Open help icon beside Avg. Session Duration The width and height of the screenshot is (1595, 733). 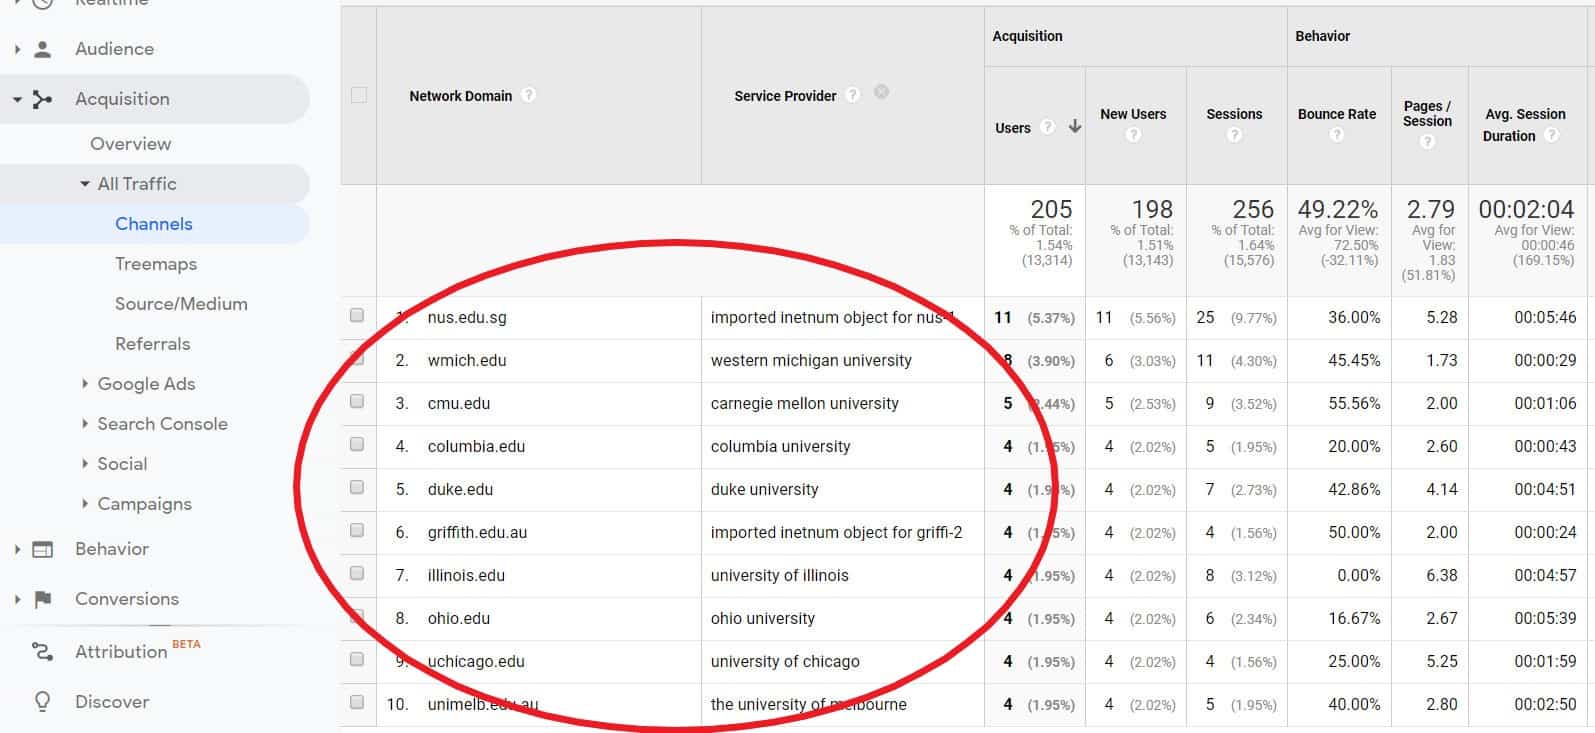click(1551, 135)
